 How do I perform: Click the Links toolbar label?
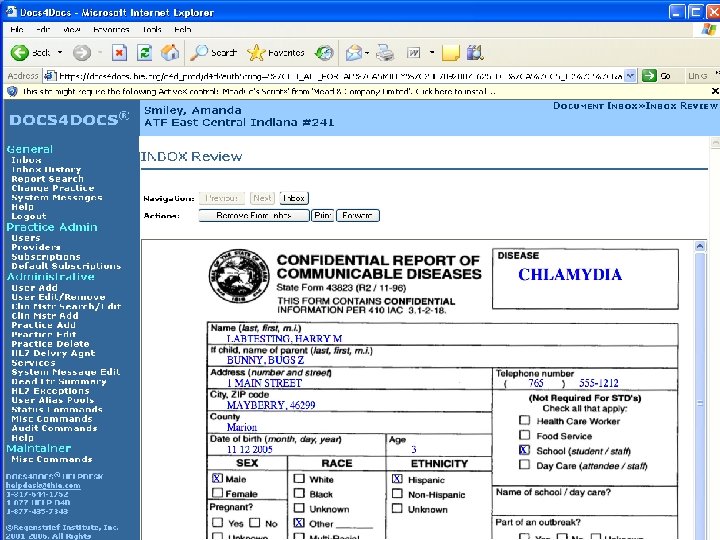click(698, 76)
